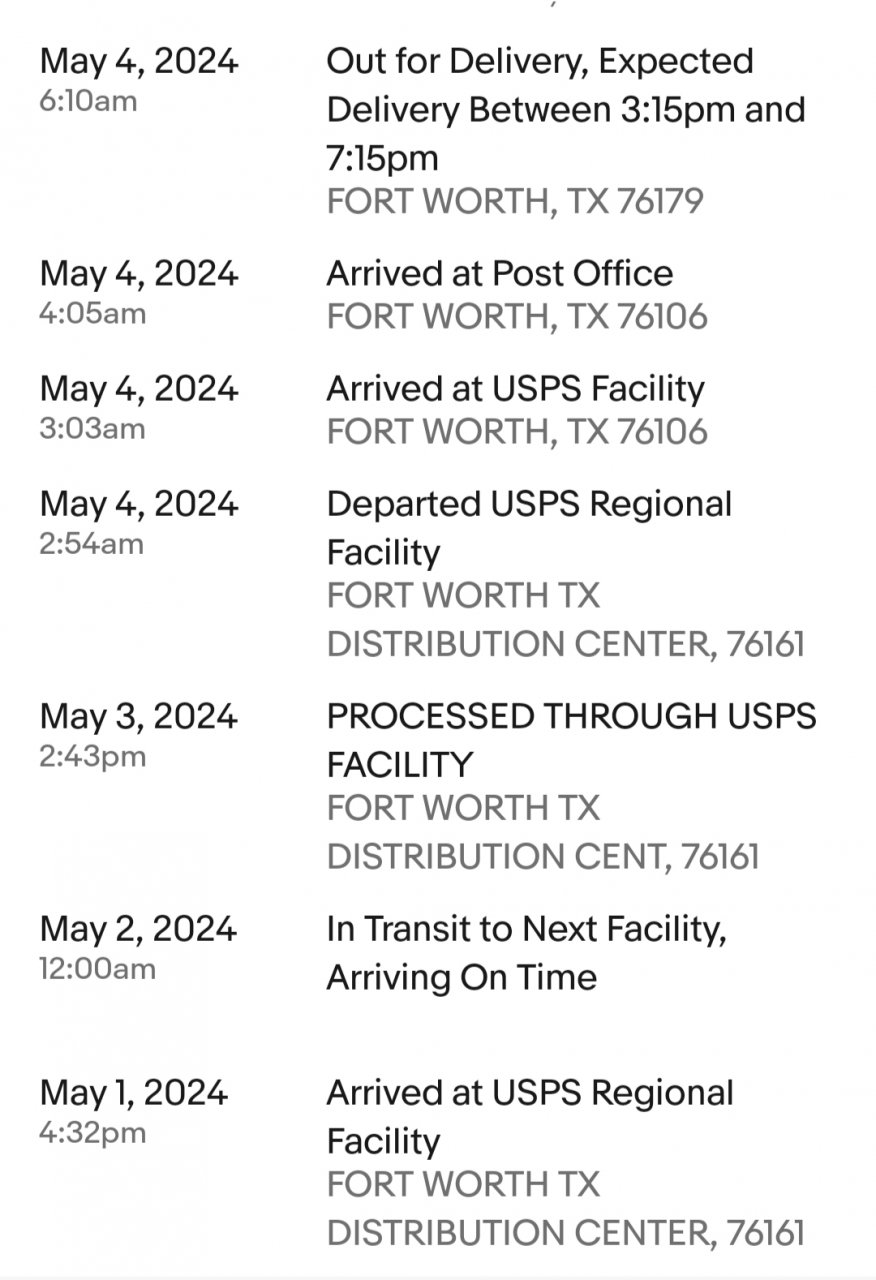Select the "Arrived at Post Office" status
The image size is (876, 1280).
point(499,273)
